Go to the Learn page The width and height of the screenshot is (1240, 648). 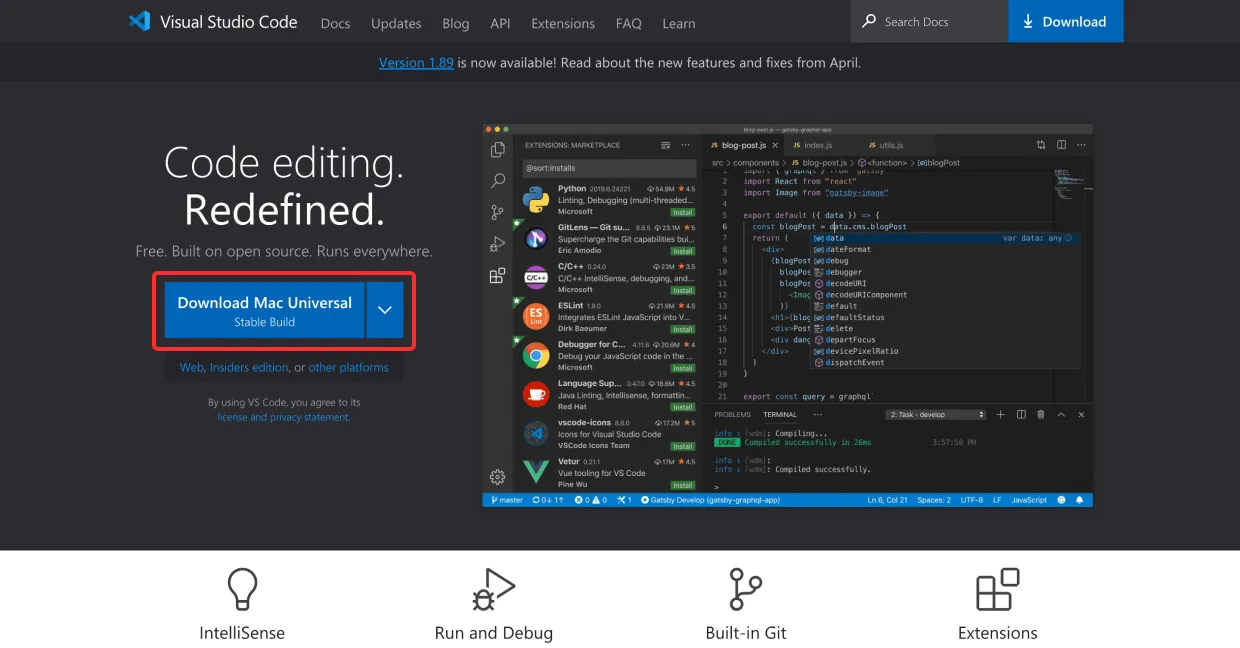click(678, 23)
